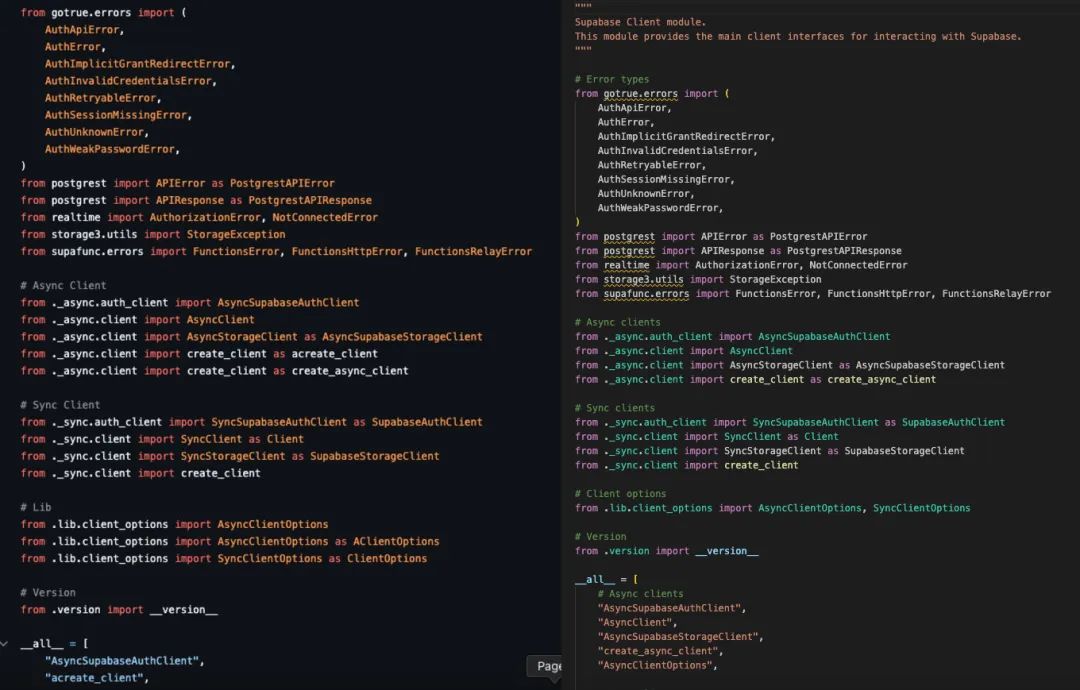Click 'SyncClient as Client' import in left pane

tap(242, 439)
